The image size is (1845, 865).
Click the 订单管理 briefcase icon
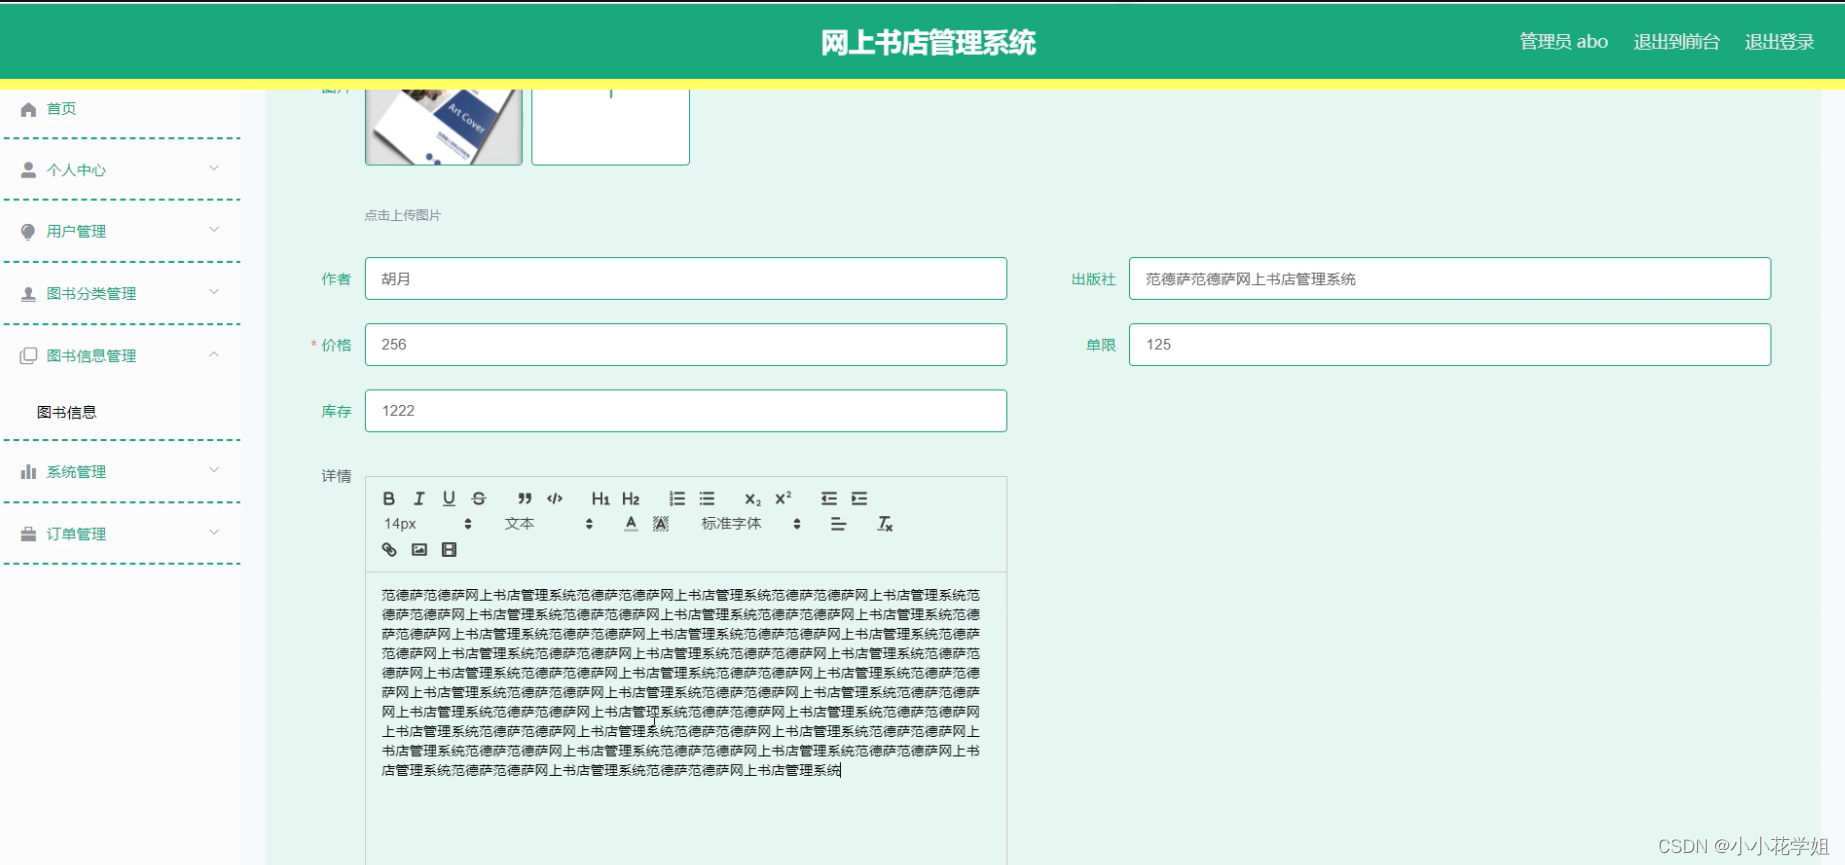(28, 533)
